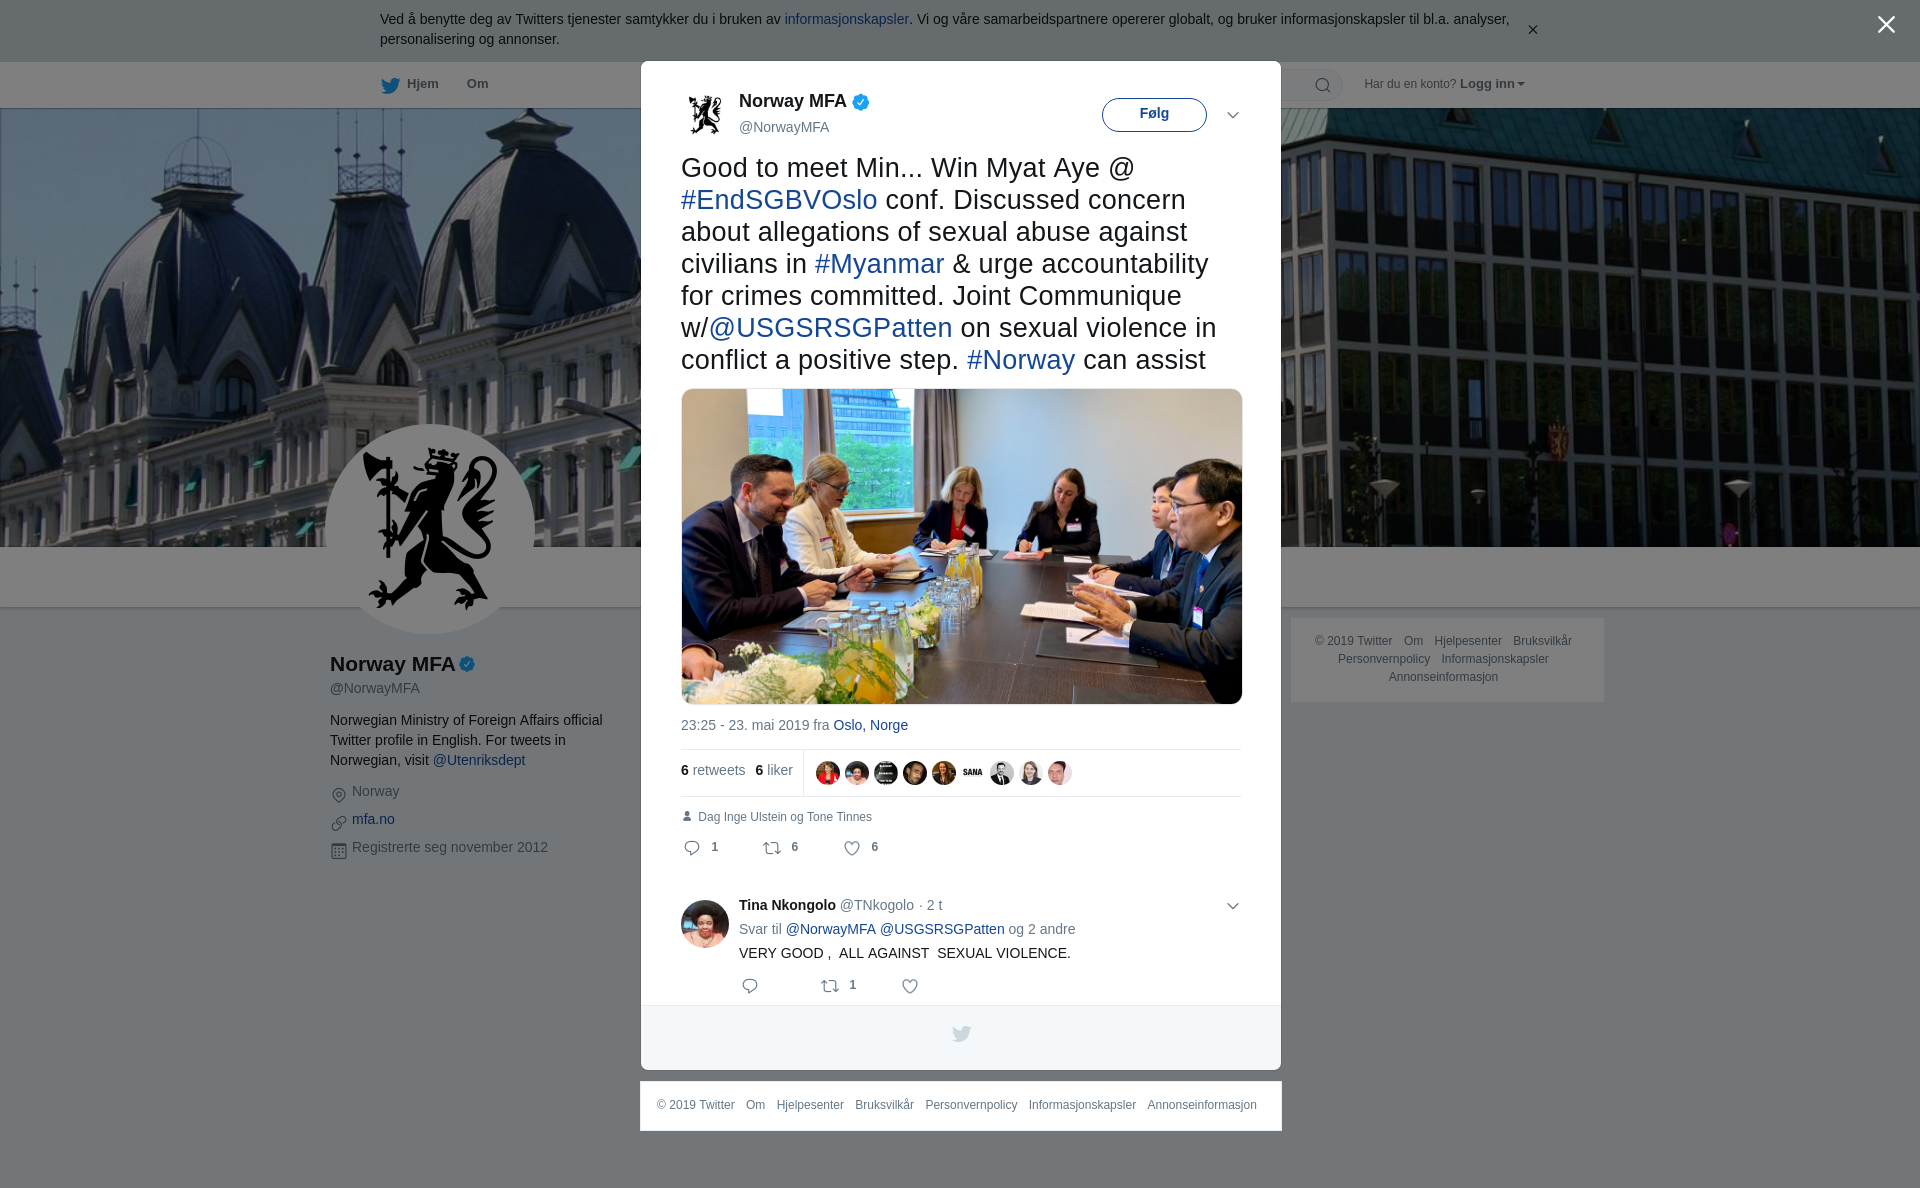Open the #EndSGBVOslo hashtag link
This screenshot has width=1920, height=1188.
pos(779,200)
